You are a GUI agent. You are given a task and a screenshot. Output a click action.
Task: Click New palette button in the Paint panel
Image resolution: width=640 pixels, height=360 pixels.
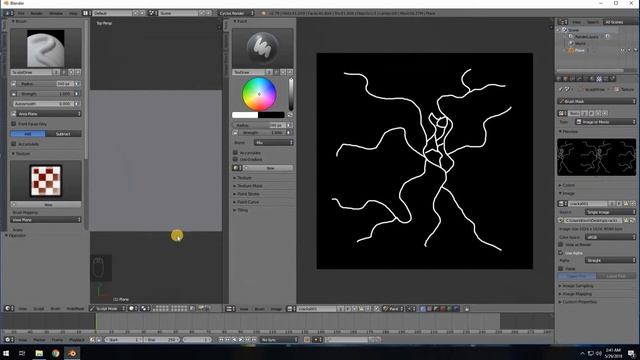[269, 168]
